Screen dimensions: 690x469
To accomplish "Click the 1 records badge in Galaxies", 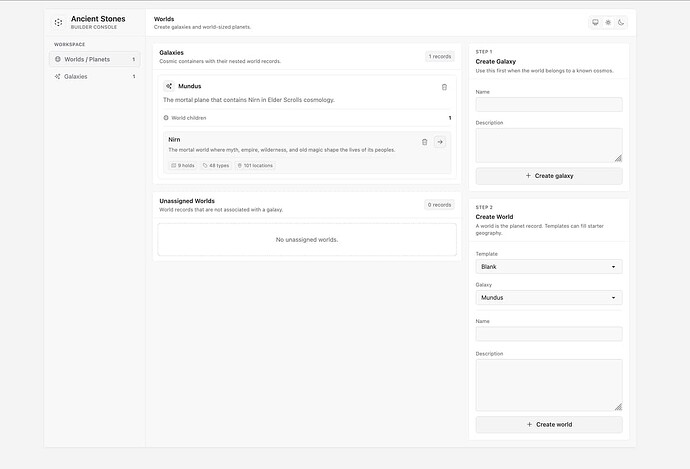I will point(440,56).
